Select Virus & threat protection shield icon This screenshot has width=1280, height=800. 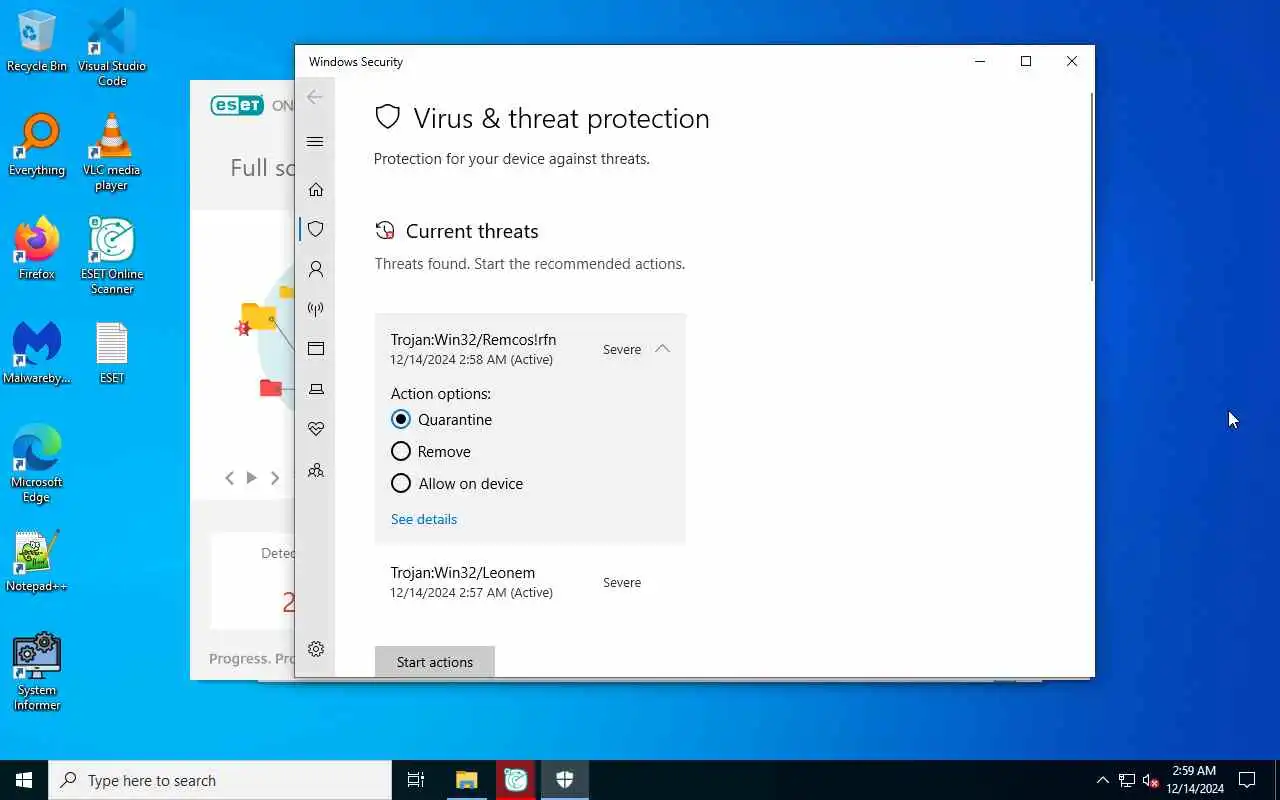[x=316, y=229]
